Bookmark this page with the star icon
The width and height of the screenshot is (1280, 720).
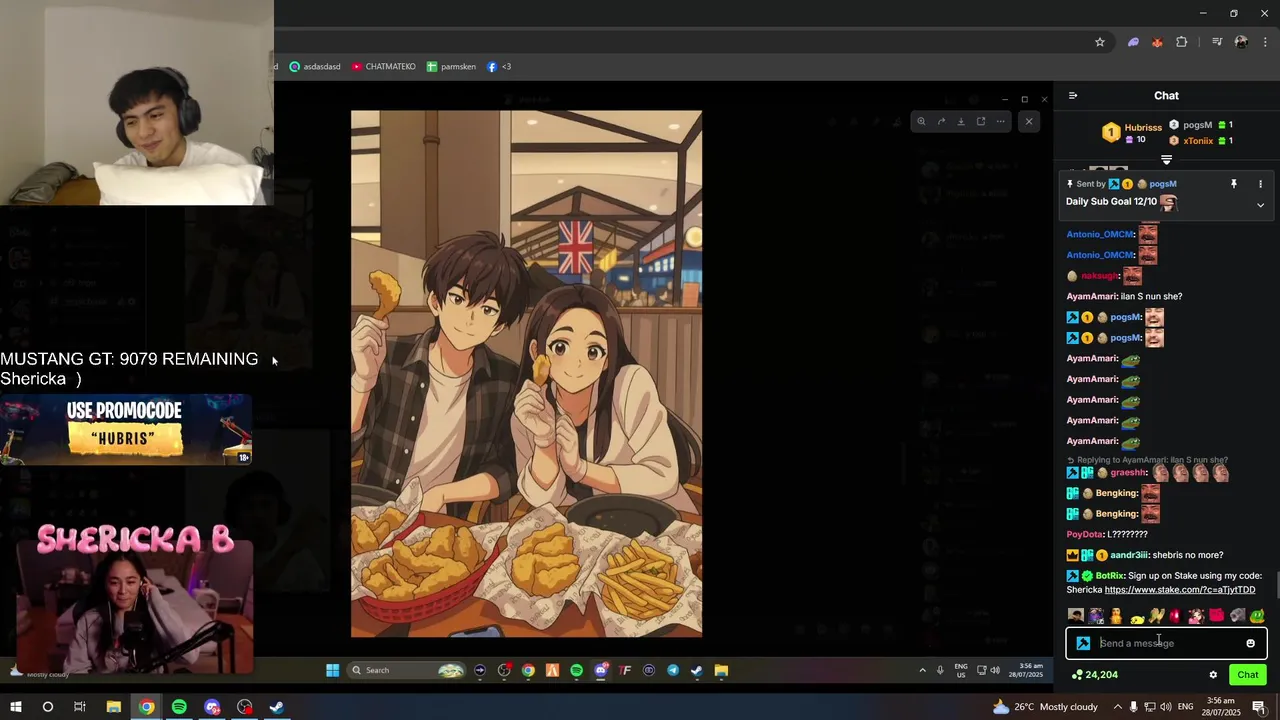click(x=1100, y=42)
